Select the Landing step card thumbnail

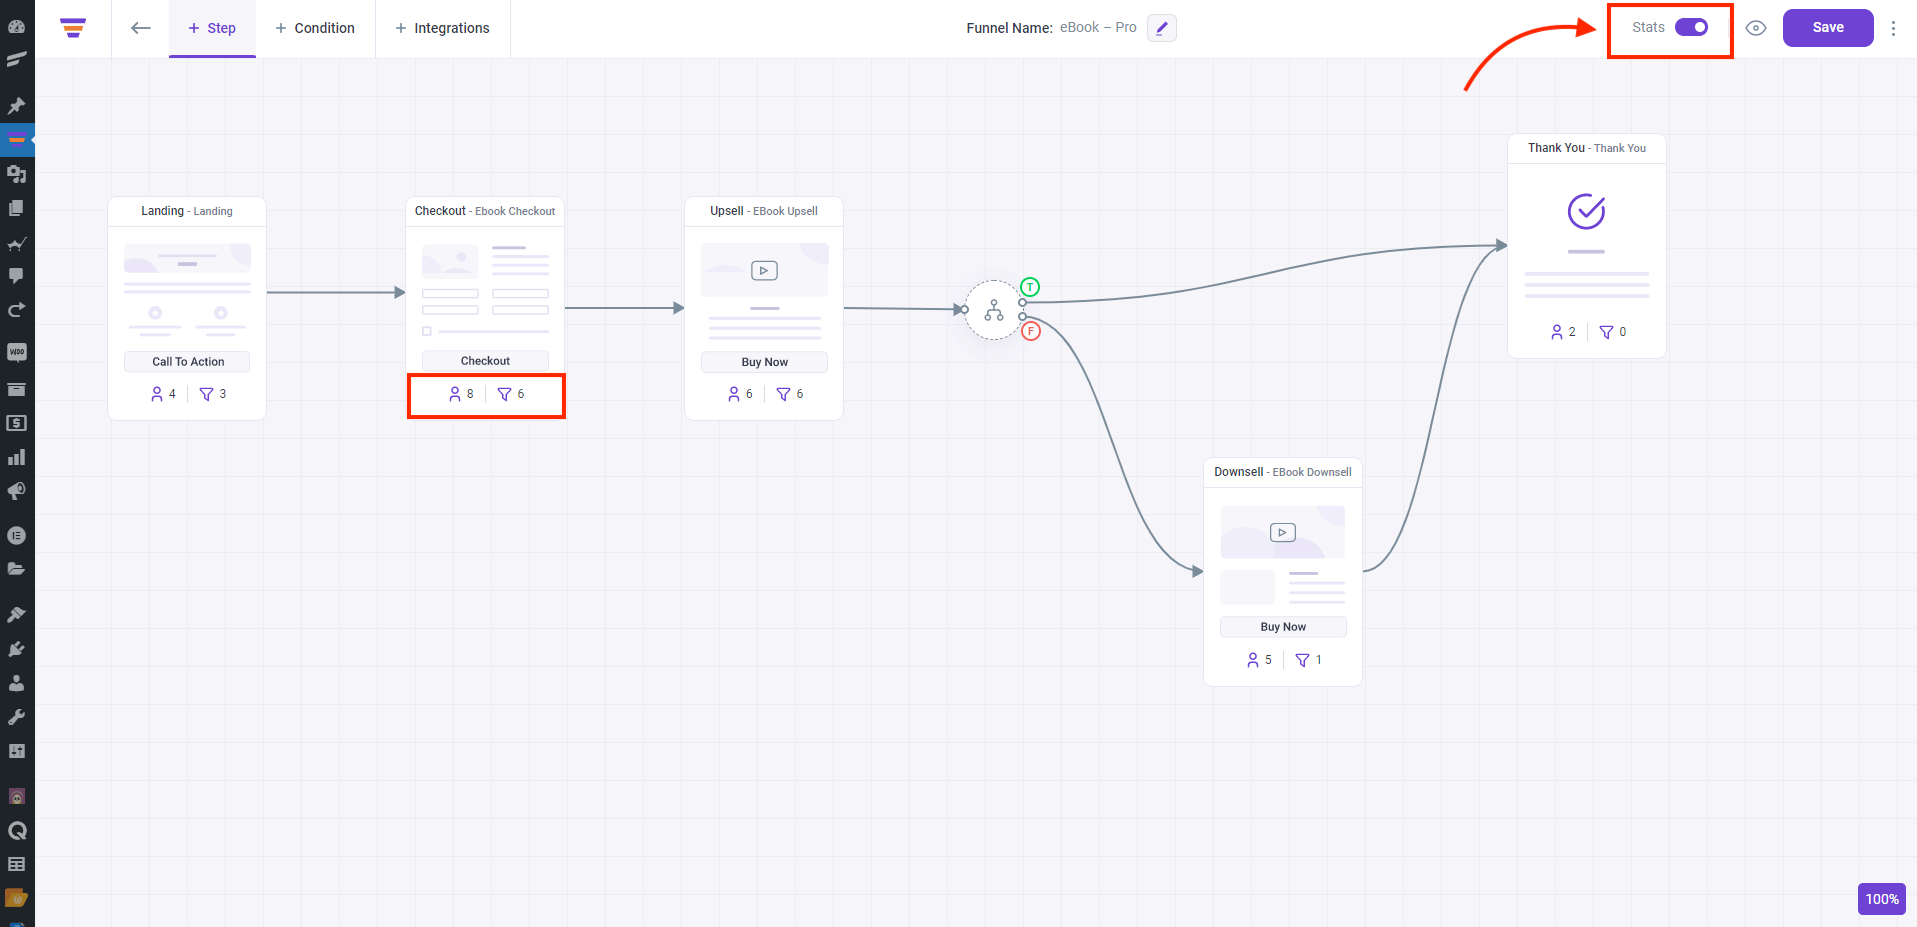(187, 291)
